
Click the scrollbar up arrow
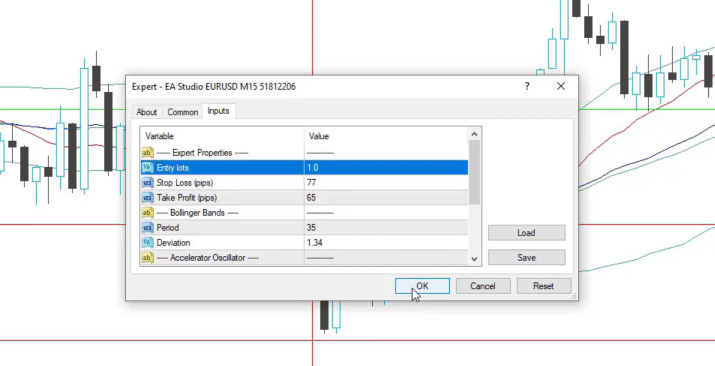pos(474,134)
